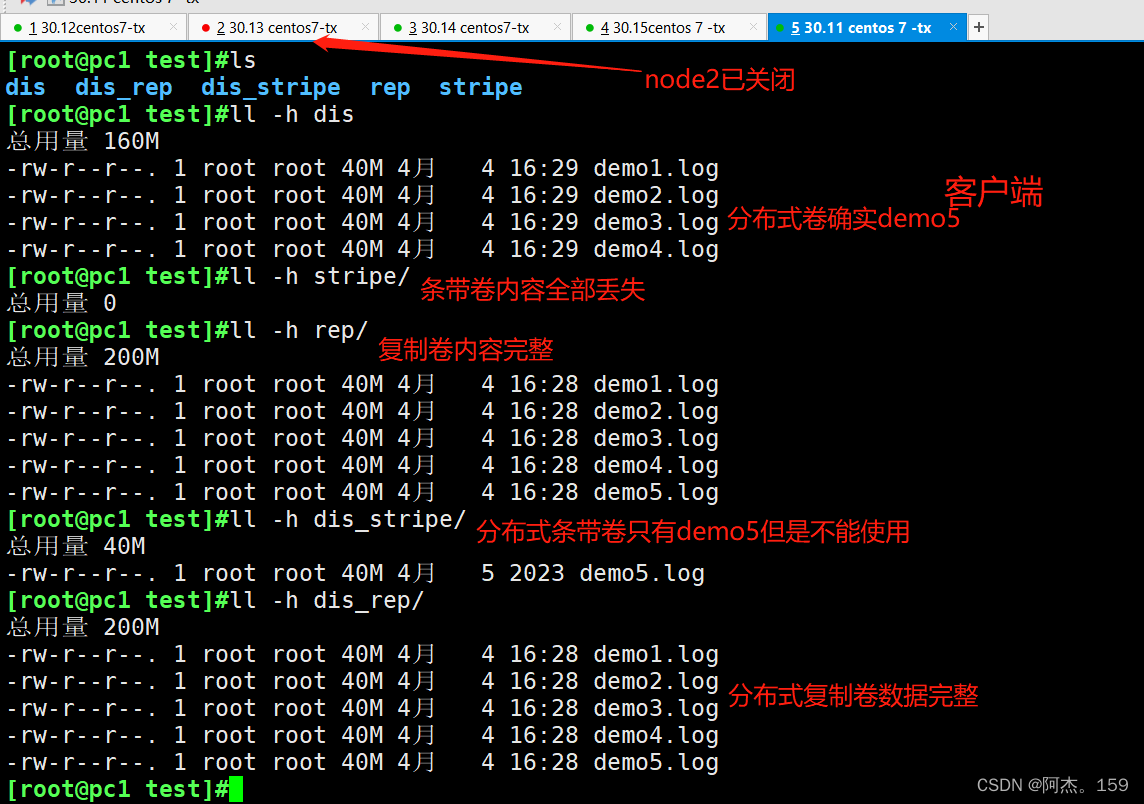
Task: Click green status dot on active tab 5
Action: pos(780,28)
